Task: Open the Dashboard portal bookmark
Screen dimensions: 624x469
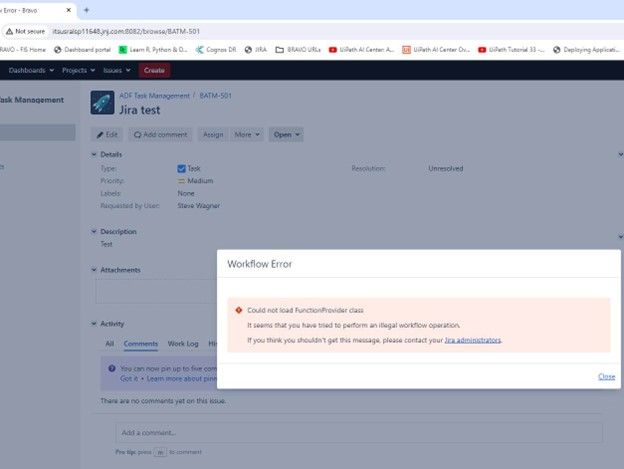Action: [82, 50]
